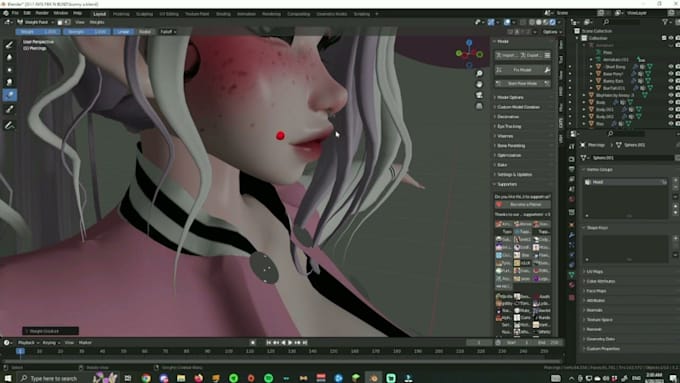Click the viewport zoom magnifier icon

[x=479, y=73]
